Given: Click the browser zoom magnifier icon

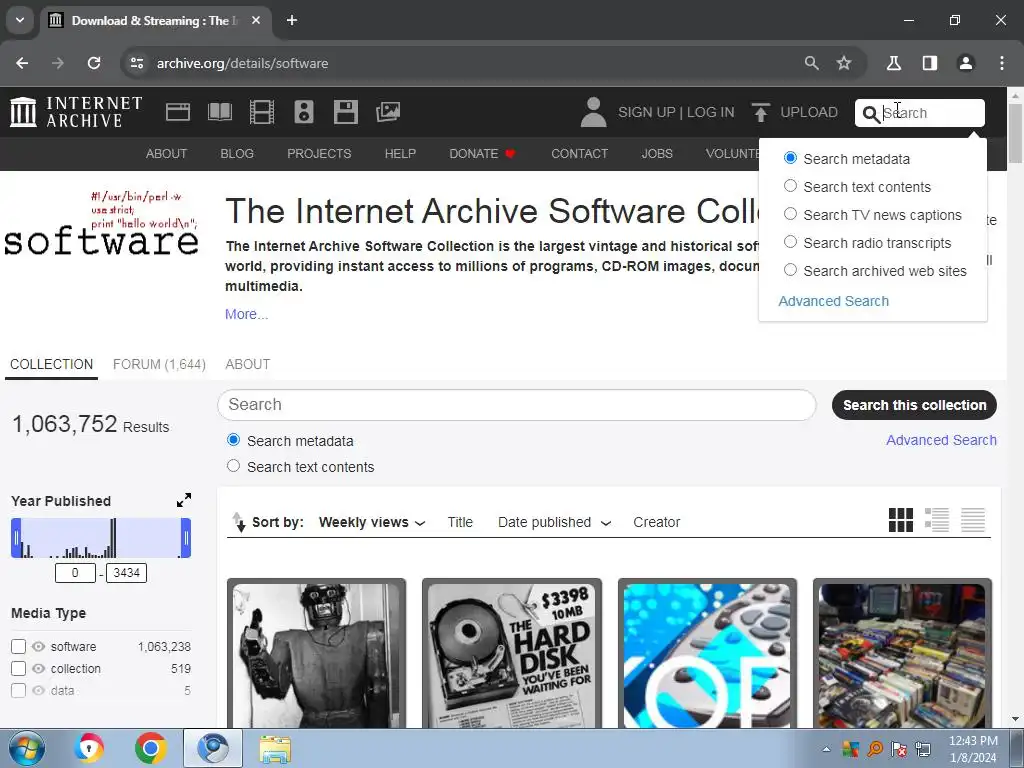Looking at the screenshot, I should pos(811,63).
